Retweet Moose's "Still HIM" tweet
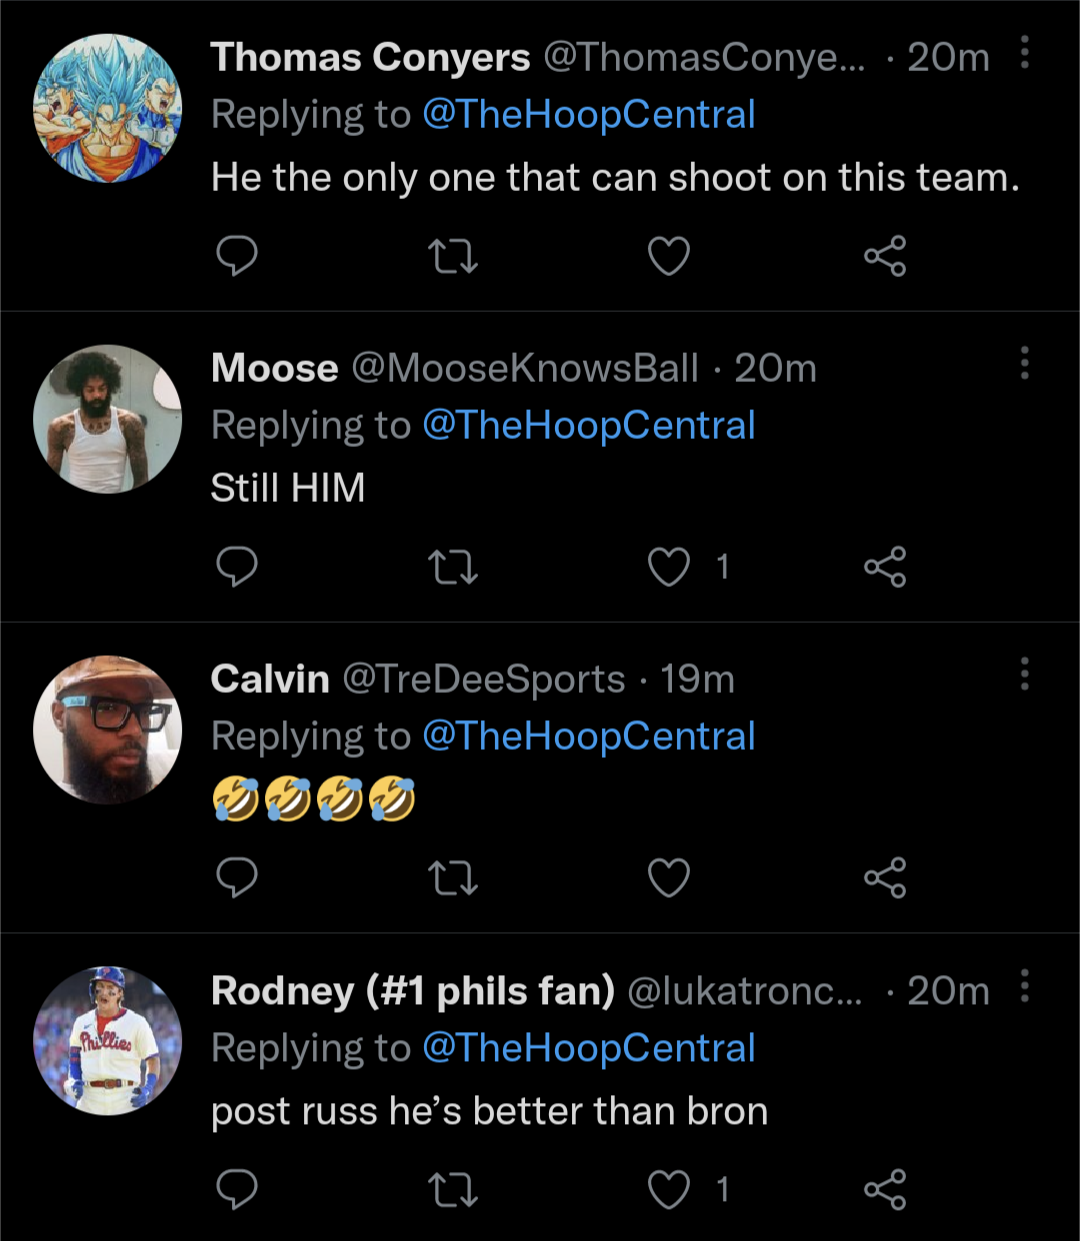Viewport: 1080px width, 1241px height. (453, 567)
